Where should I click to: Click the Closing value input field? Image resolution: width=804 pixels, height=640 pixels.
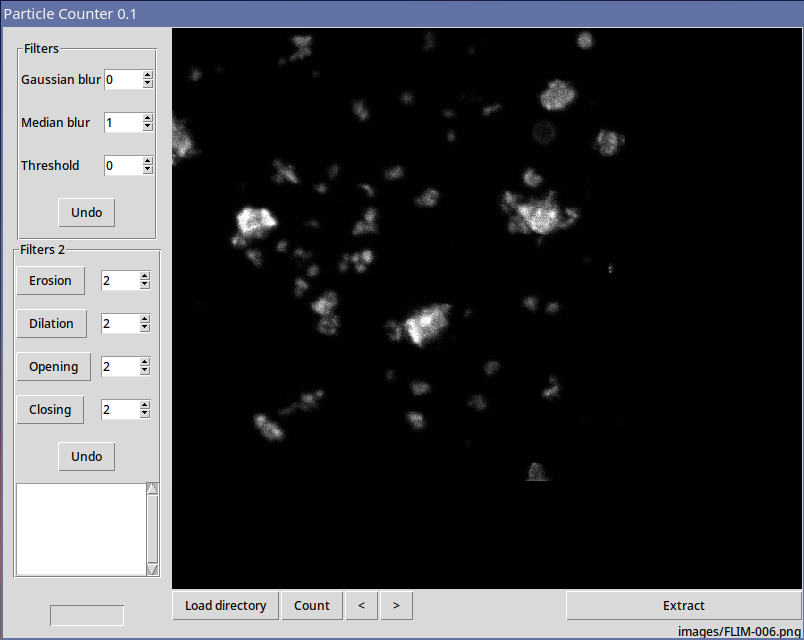click(x=120, y=410)
